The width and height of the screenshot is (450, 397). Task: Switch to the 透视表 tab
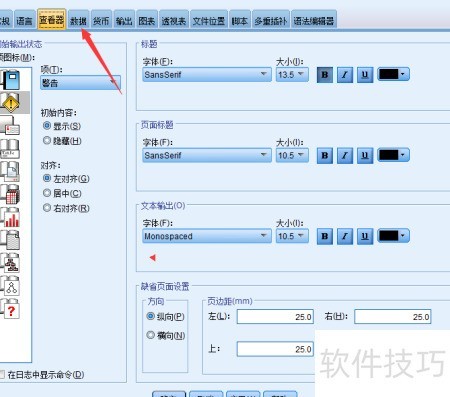(174, 21)
